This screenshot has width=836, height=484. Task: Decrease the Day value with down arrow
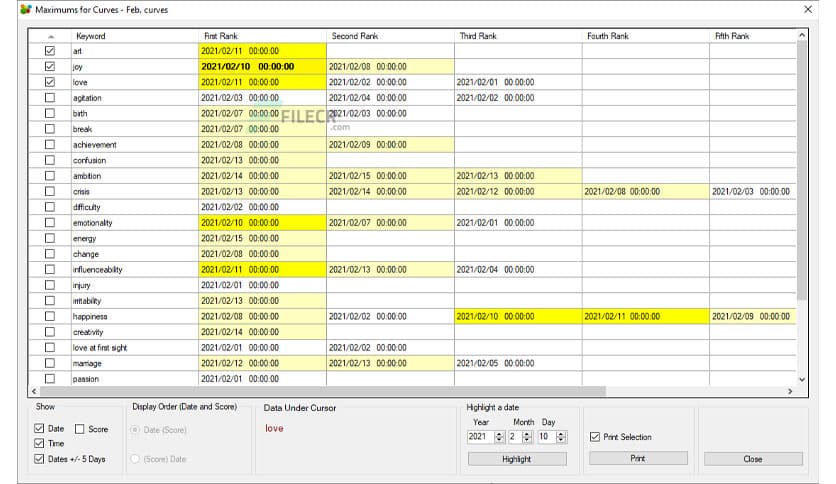[x=561, y=440]
